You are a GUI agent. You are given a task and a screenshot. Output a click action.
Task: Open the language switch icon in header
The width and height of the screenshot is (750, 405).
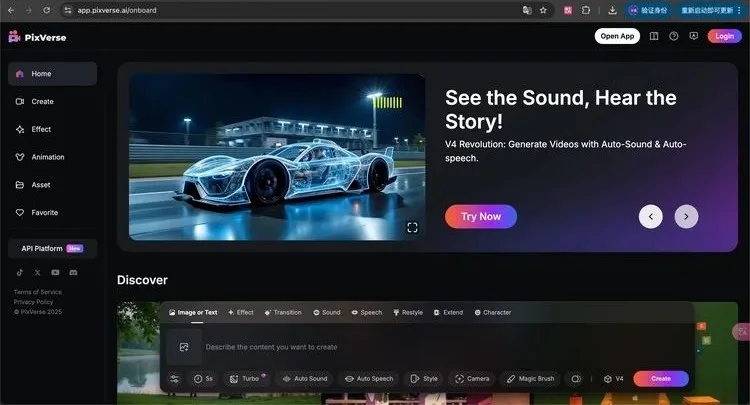694,36
